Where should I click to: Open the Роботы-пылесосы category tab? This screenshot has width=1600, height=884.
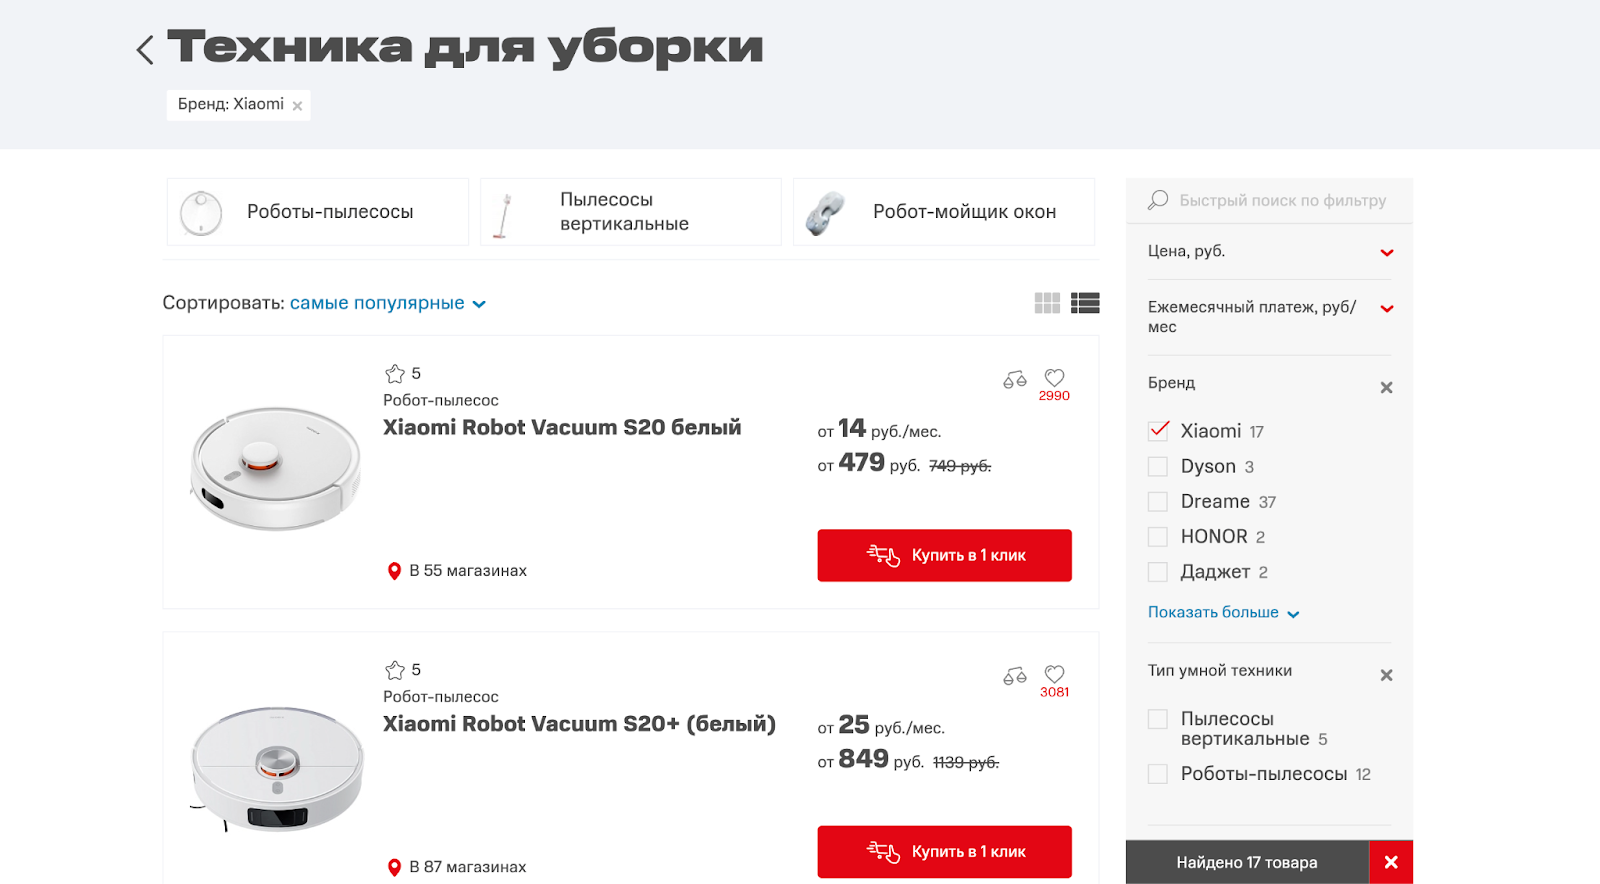click(317, 212)
